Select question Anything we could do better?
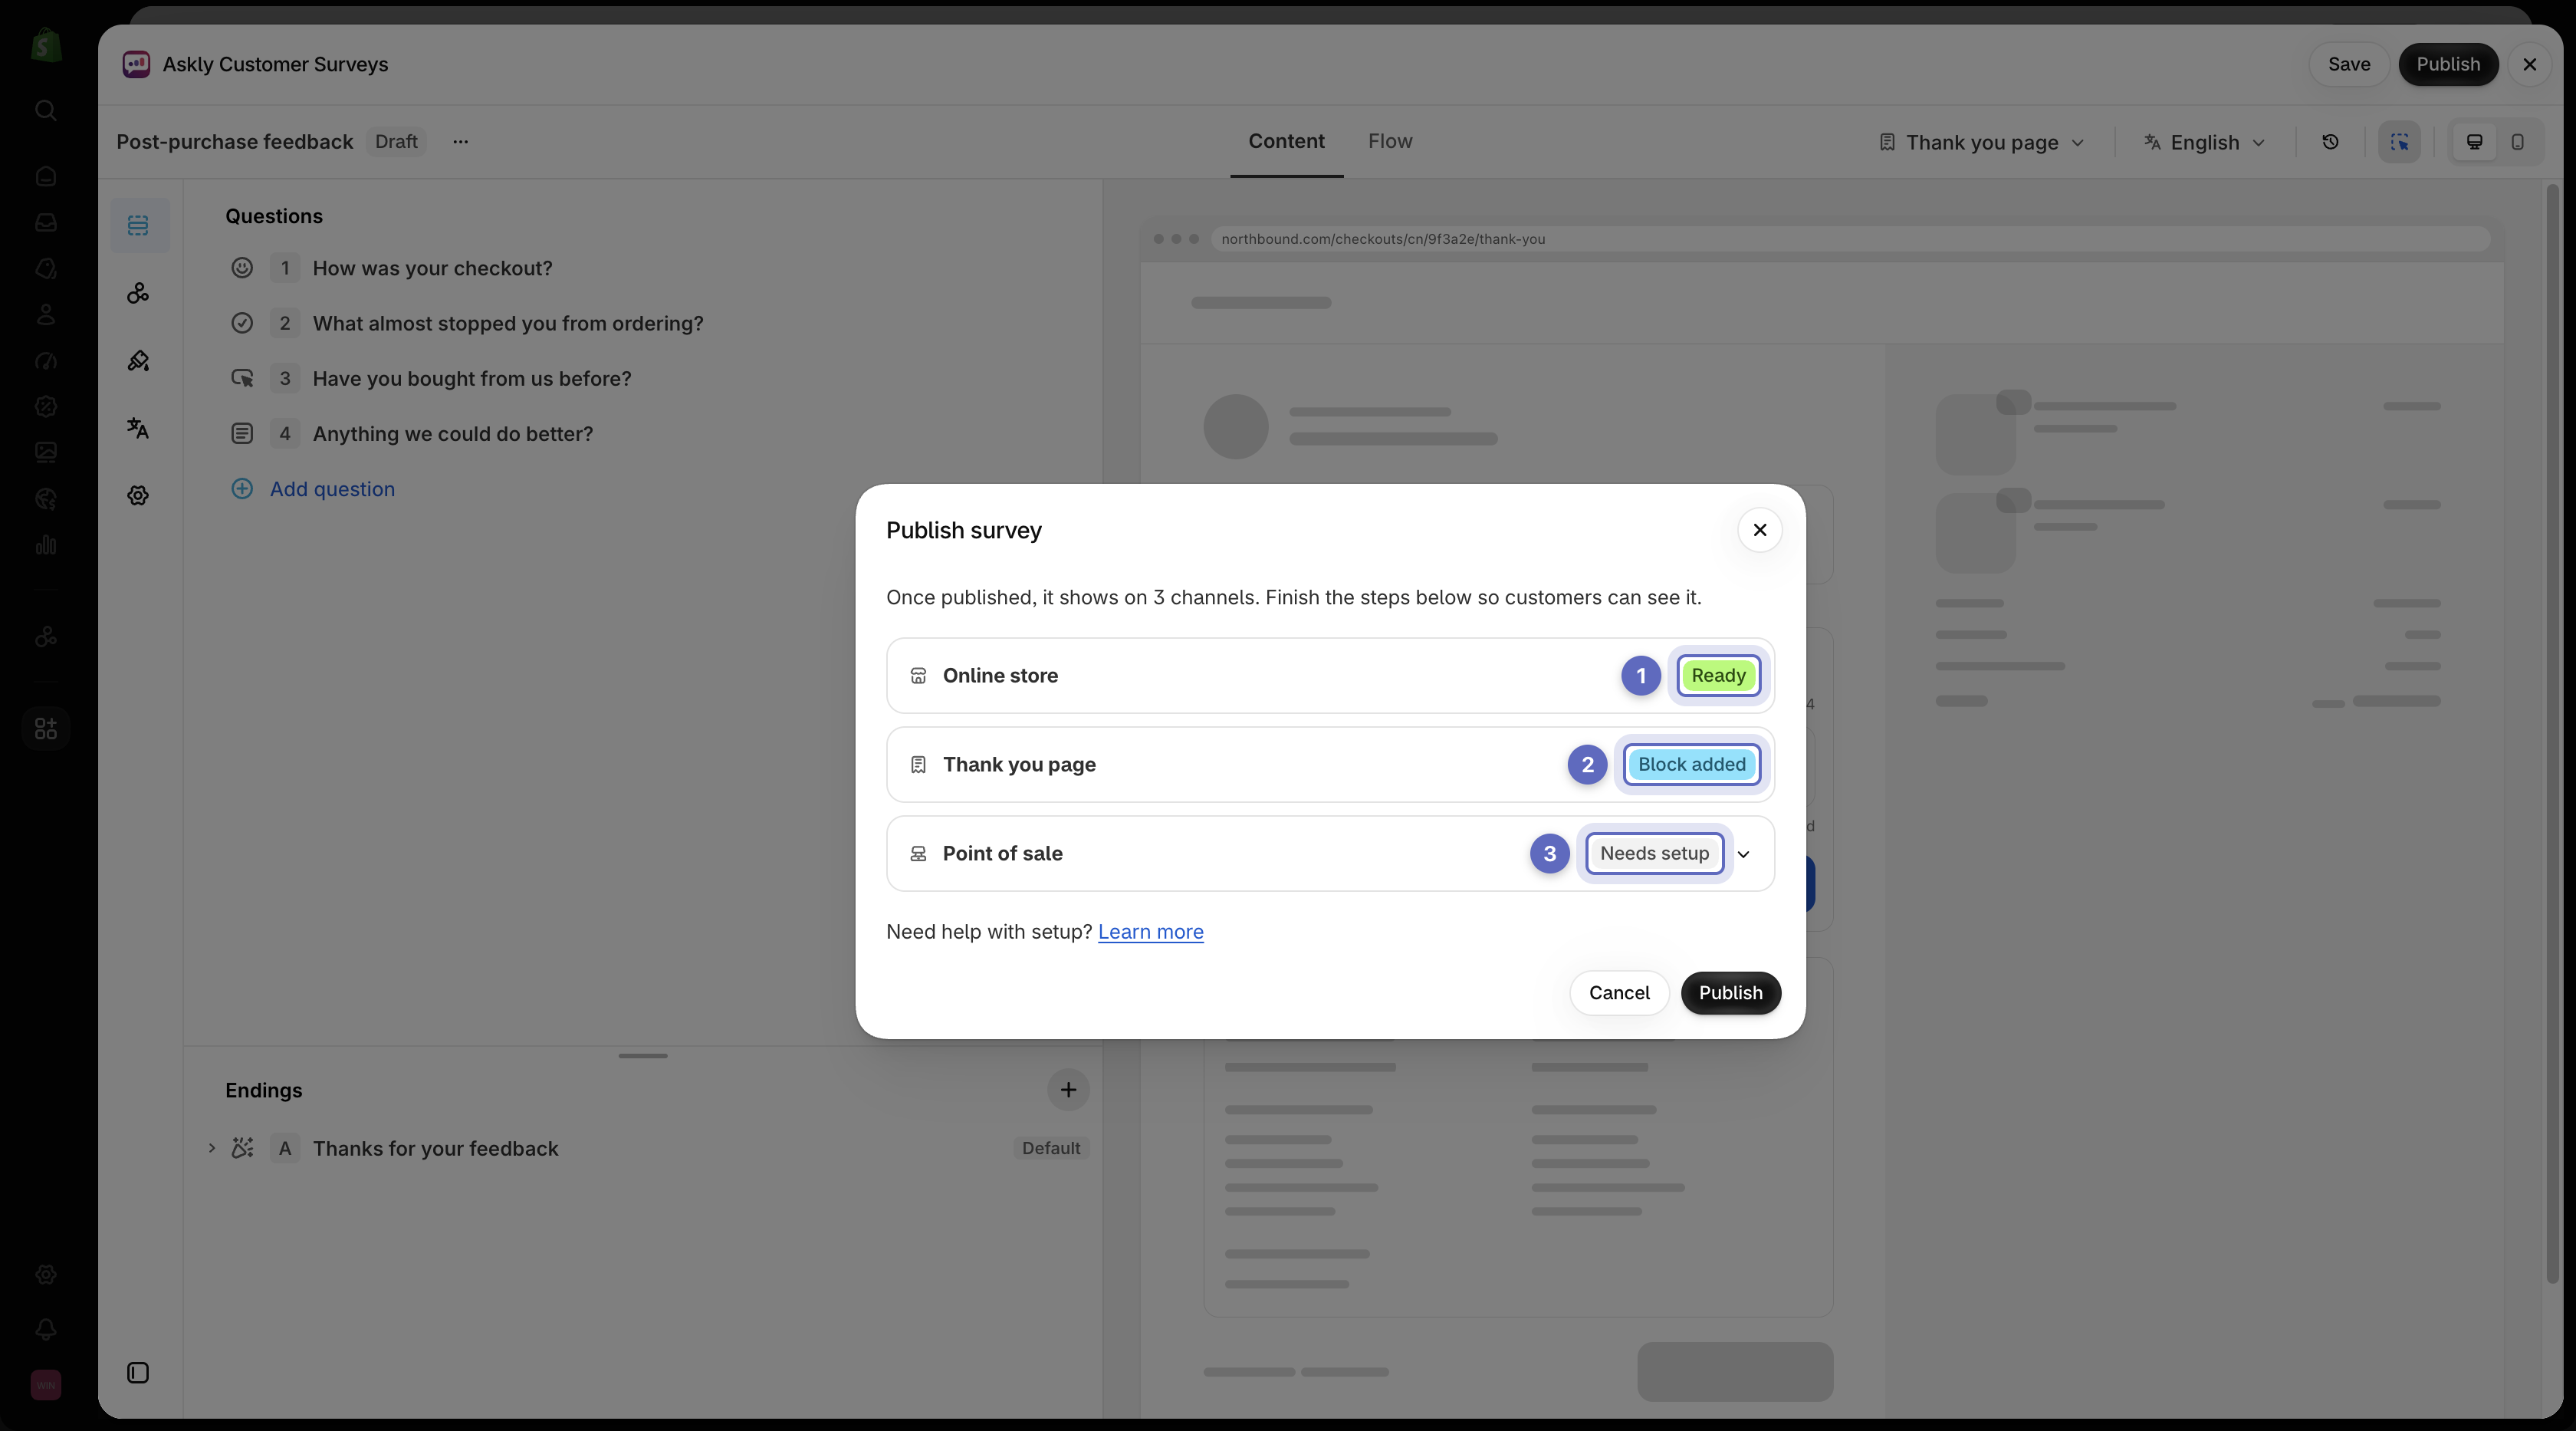 click(x=453, y=434)
